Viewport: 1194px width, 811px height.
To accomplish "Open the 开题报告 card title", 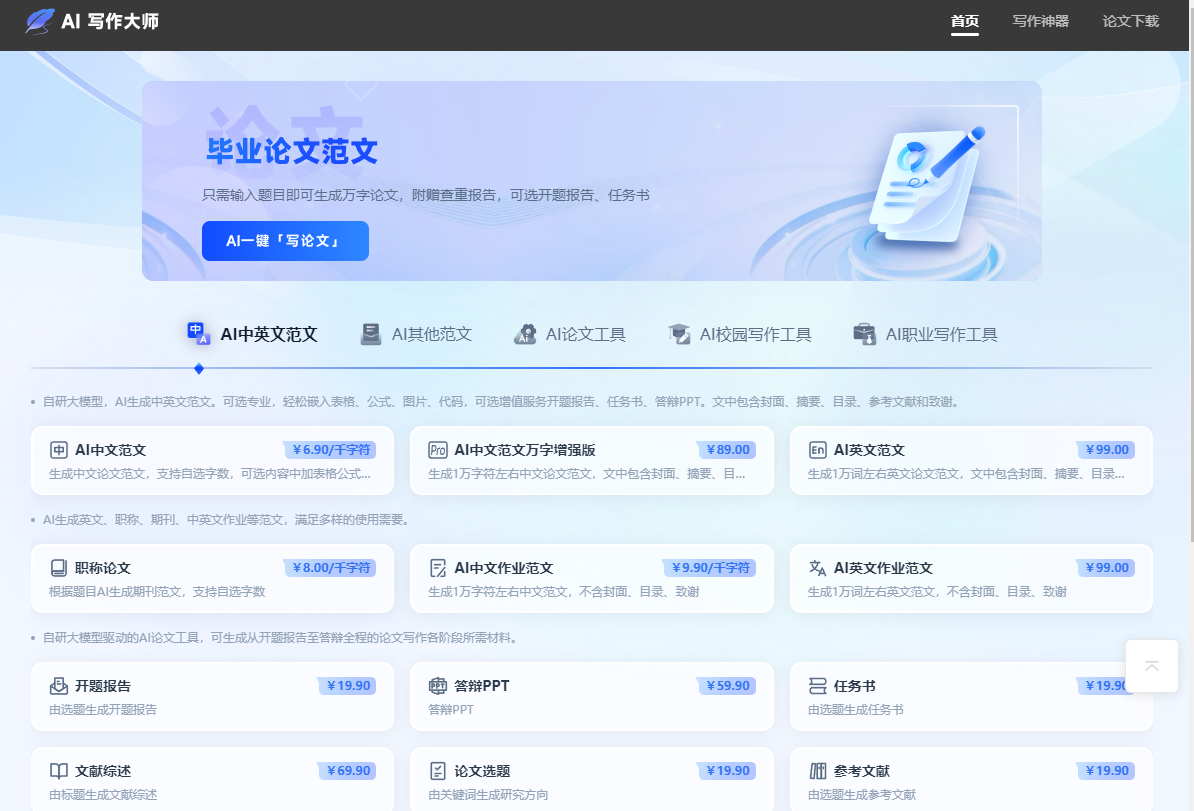I will [103, 686].
